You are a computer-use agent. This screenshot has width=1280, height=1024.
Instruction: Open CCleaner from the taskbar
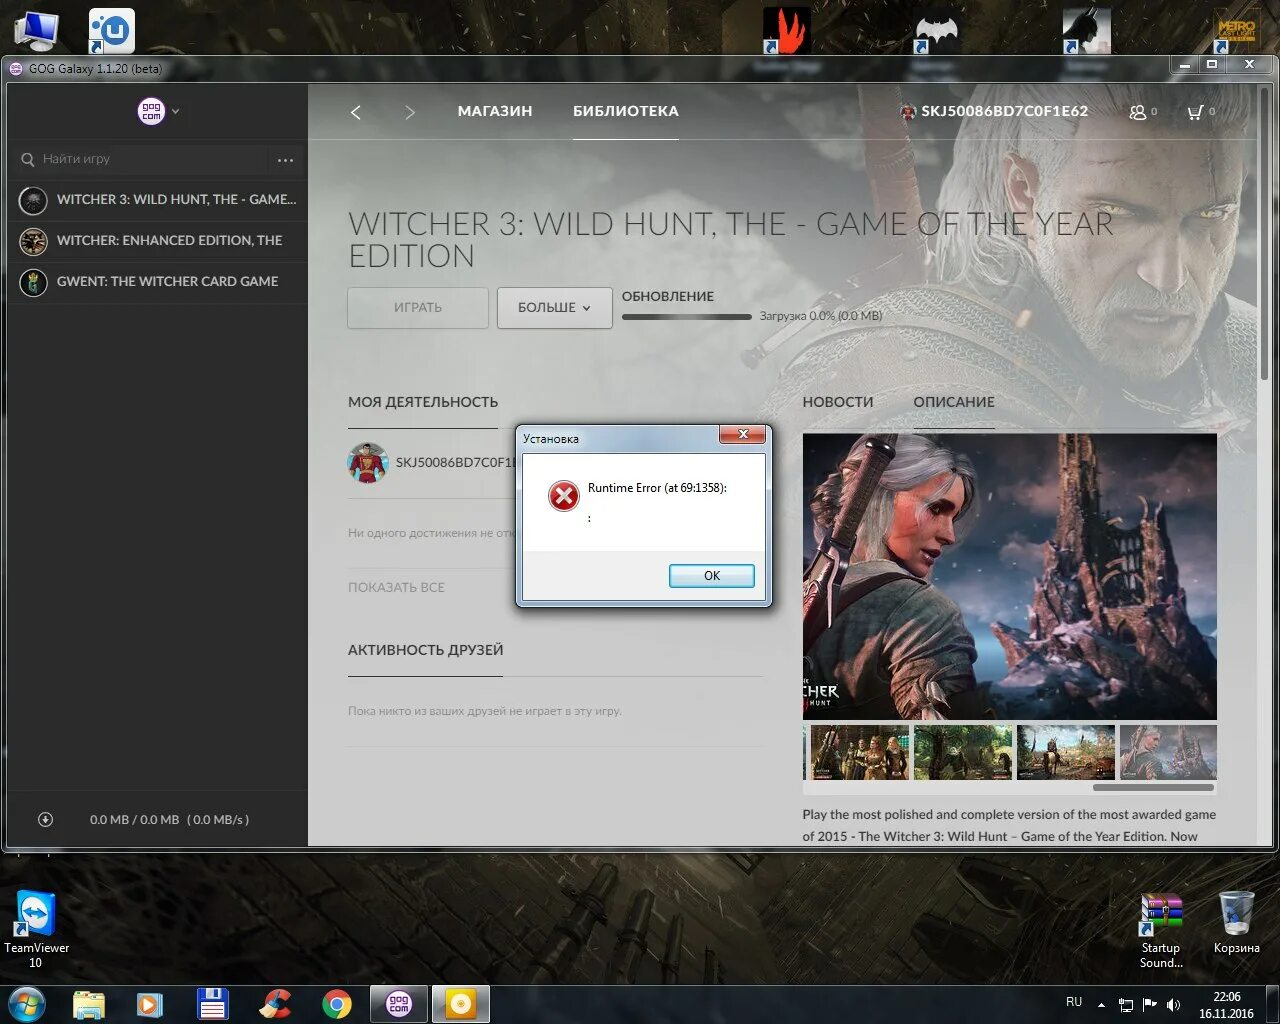[275, 1004]
